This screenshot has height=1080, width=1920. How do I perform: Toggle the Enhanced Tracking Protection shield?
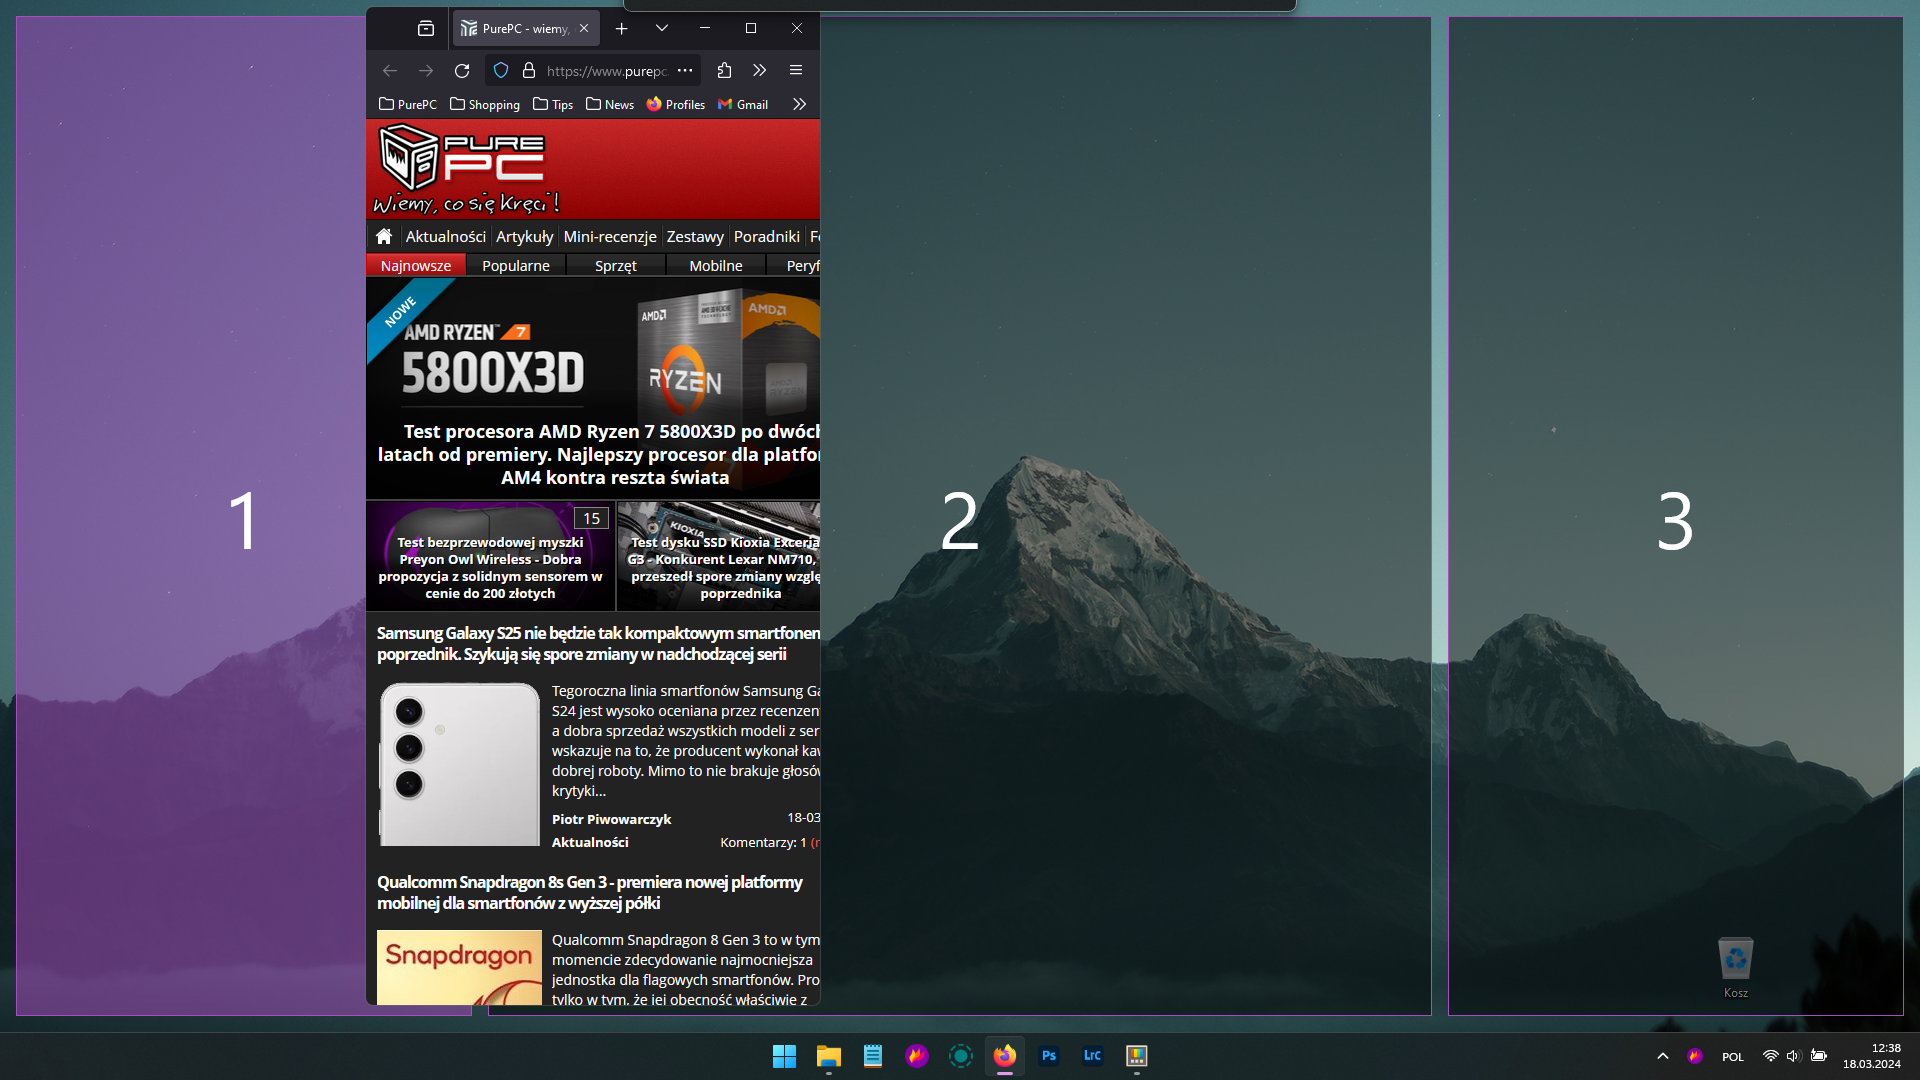[x=500, y=70]
